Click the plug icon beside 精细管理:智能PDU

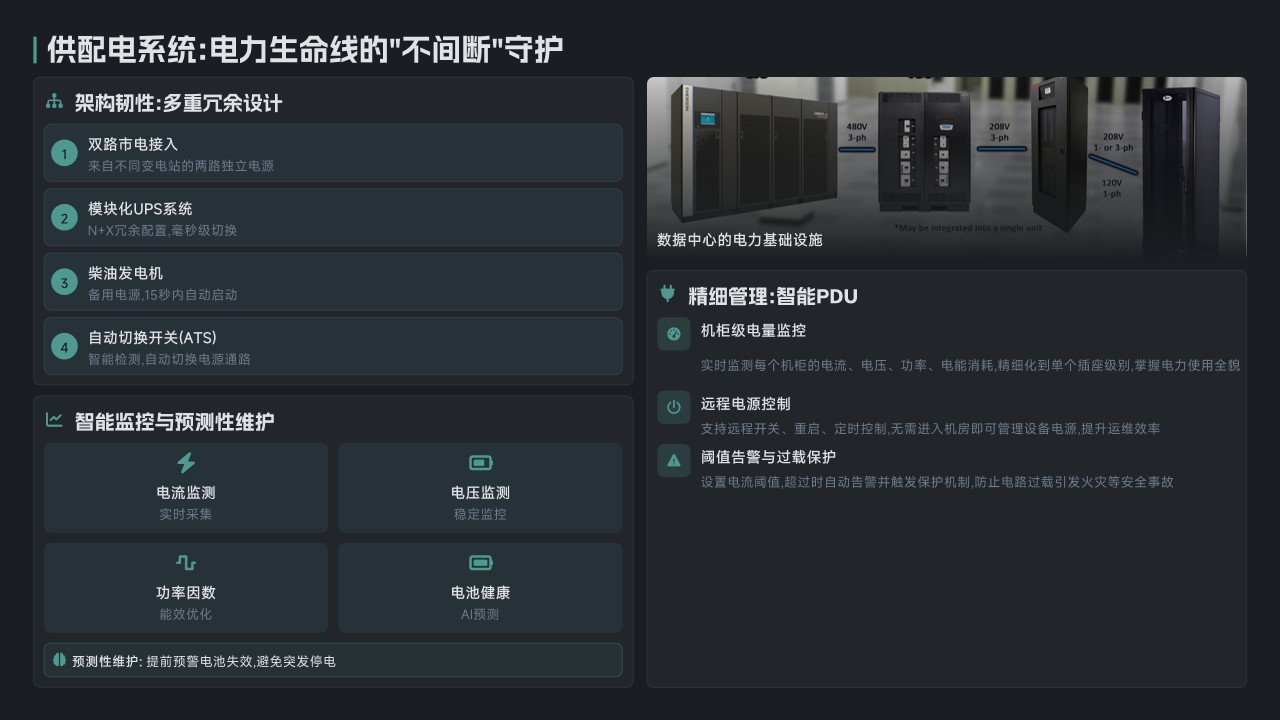(668, 294)
